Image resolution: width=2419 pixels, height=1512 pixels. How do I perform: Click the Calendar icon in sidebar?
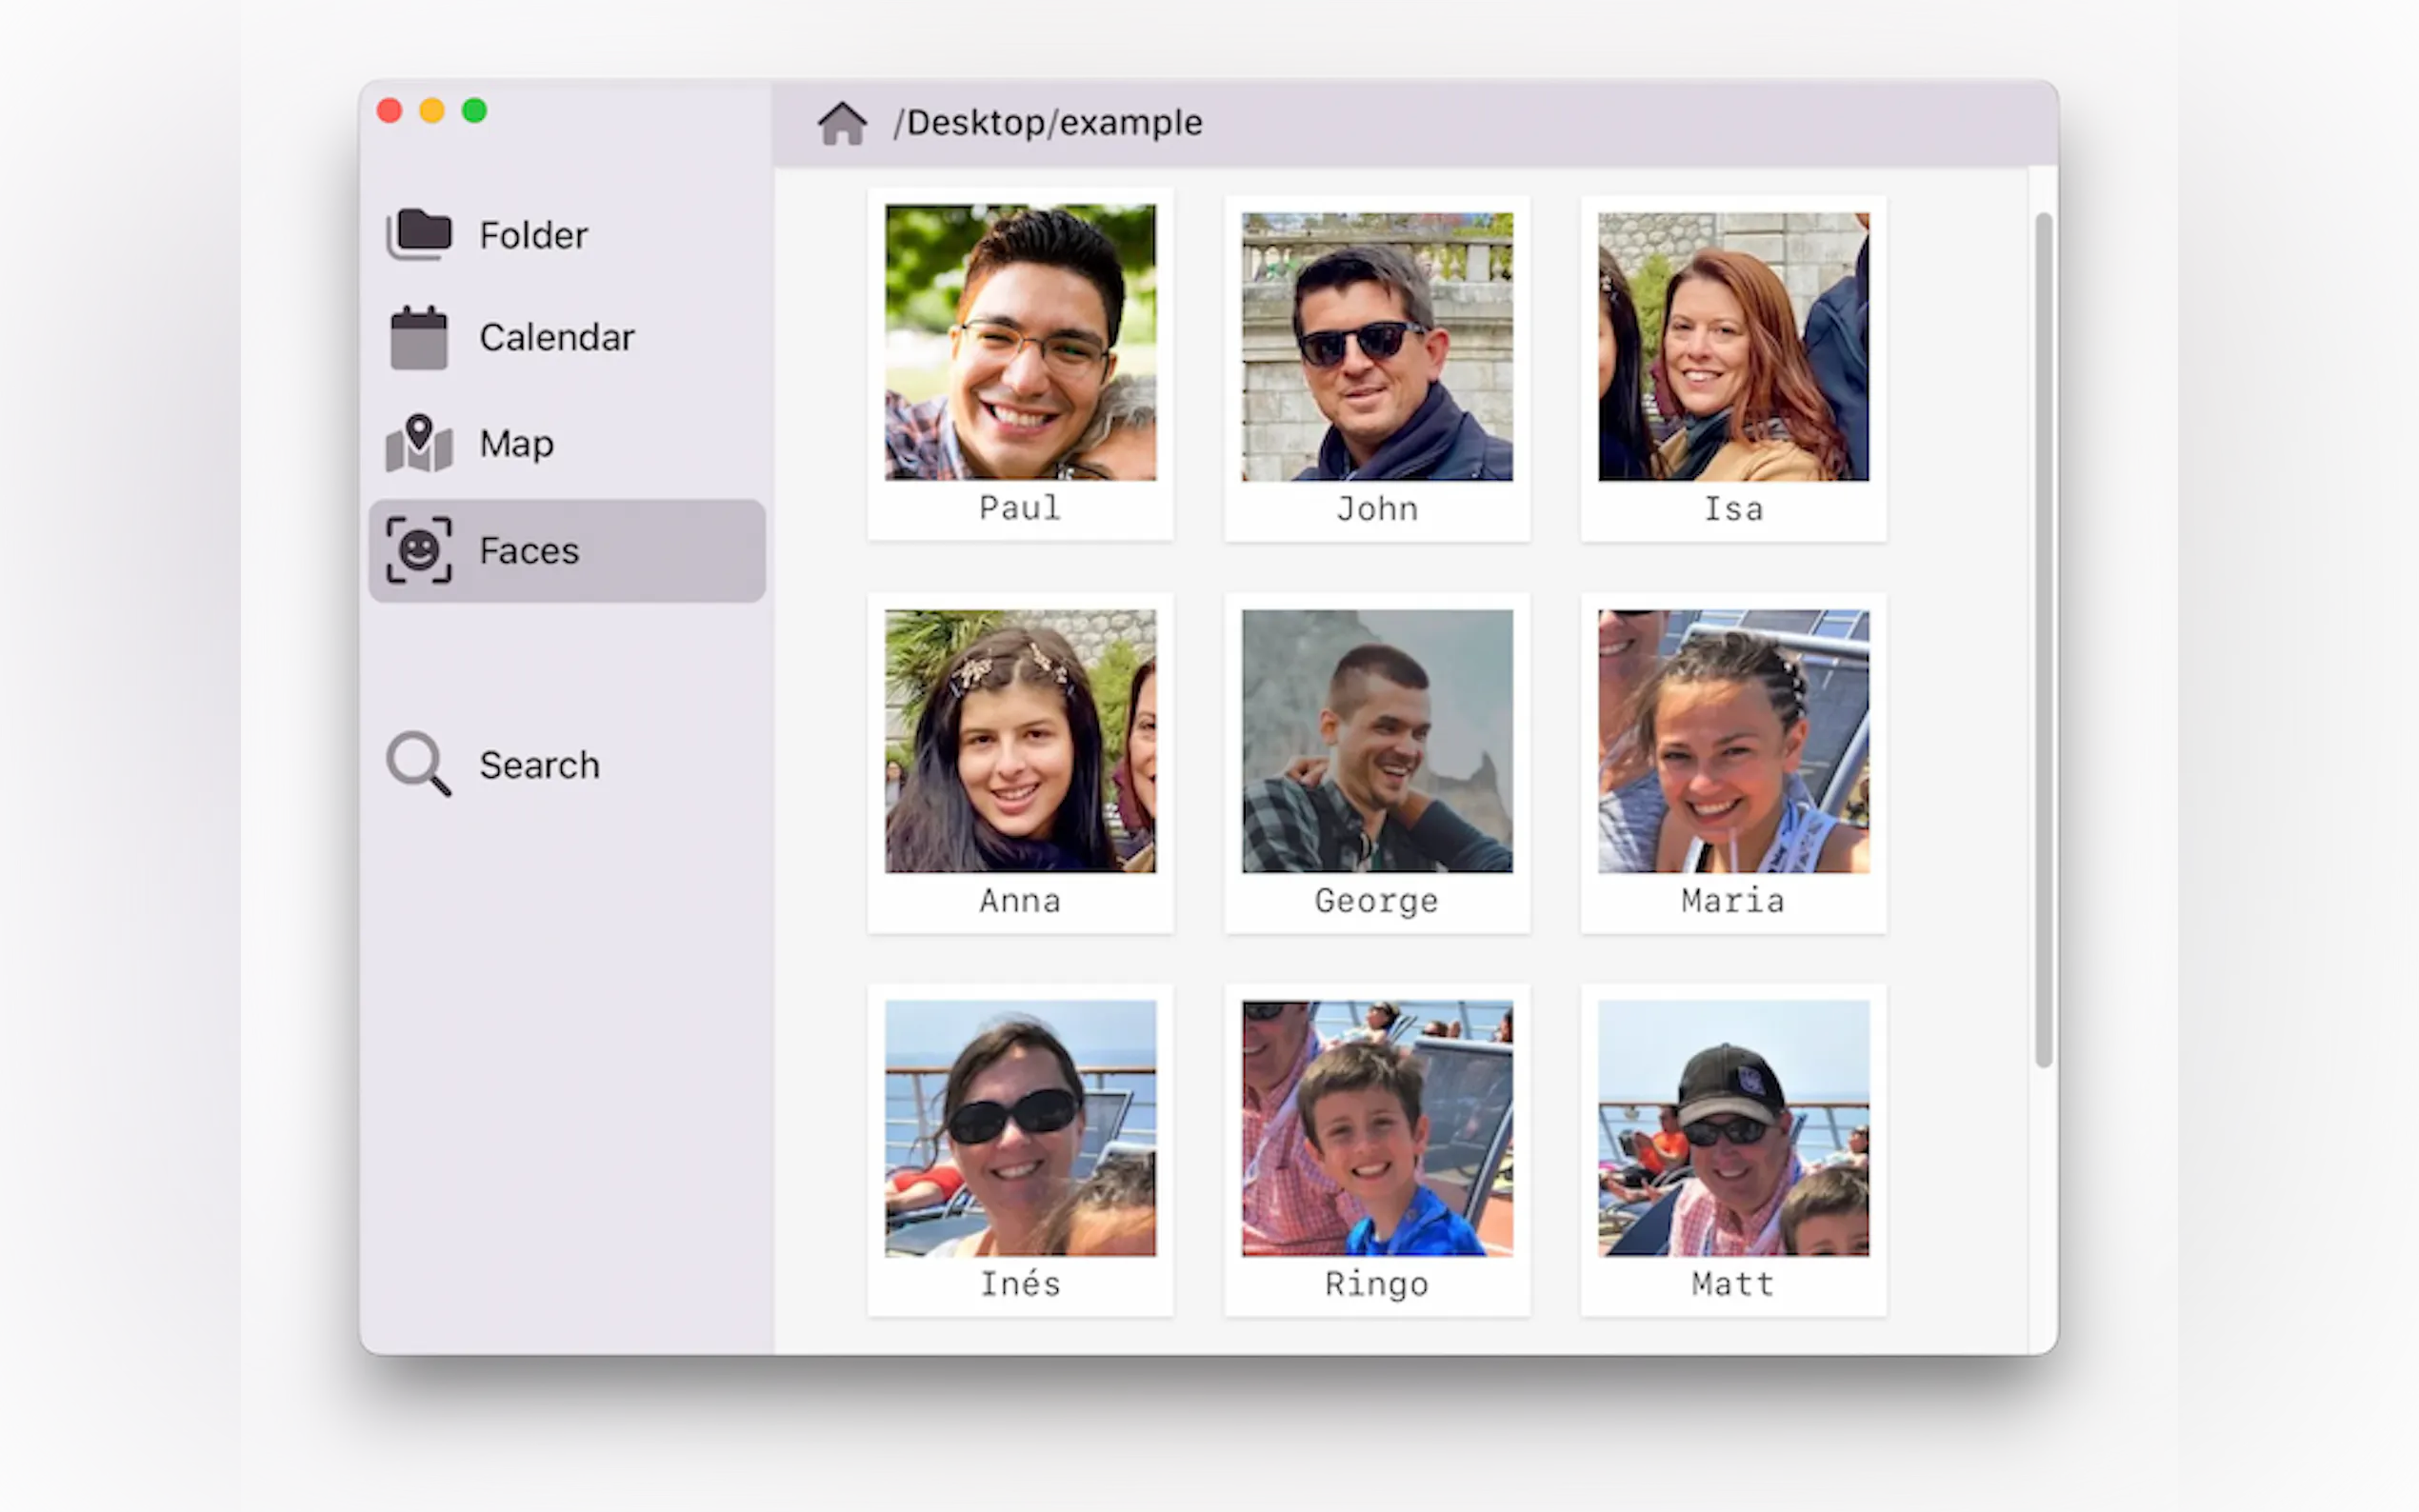419,337
